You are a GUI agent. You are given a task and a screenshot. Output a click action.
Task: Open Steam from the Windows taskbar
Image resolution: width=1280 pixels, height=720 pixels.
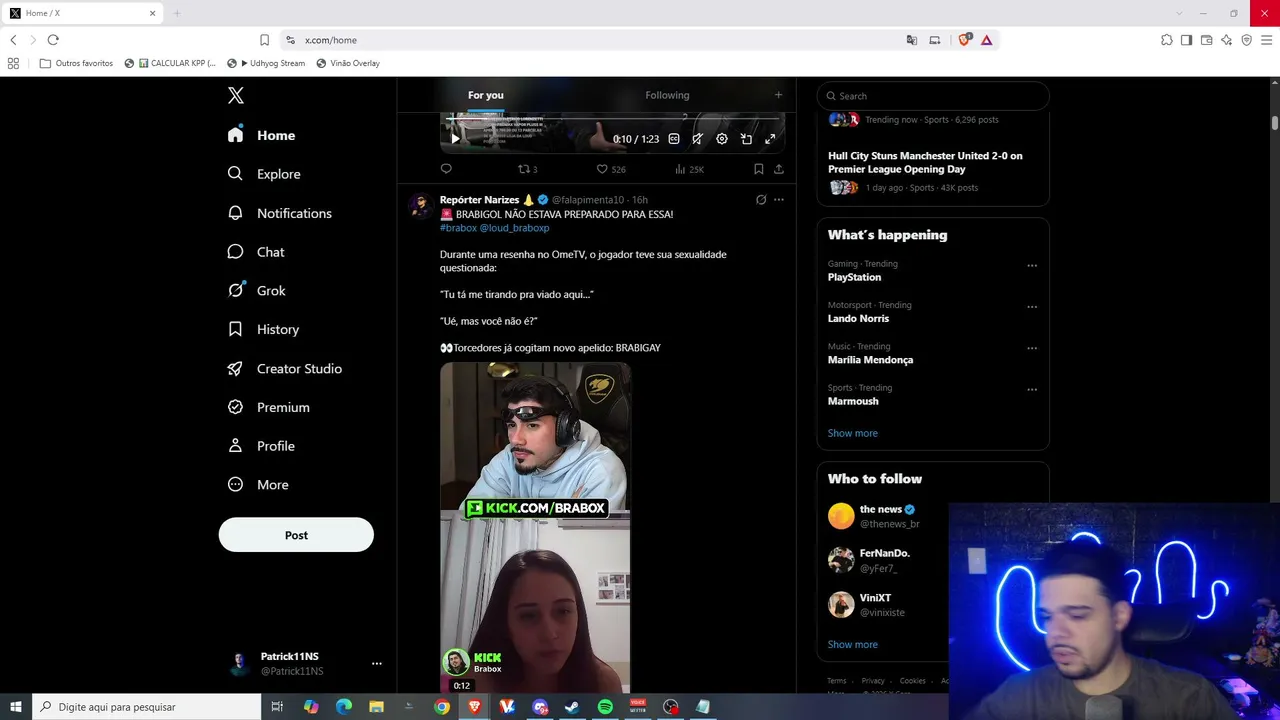pyautogui.click(x=572, y=707)
